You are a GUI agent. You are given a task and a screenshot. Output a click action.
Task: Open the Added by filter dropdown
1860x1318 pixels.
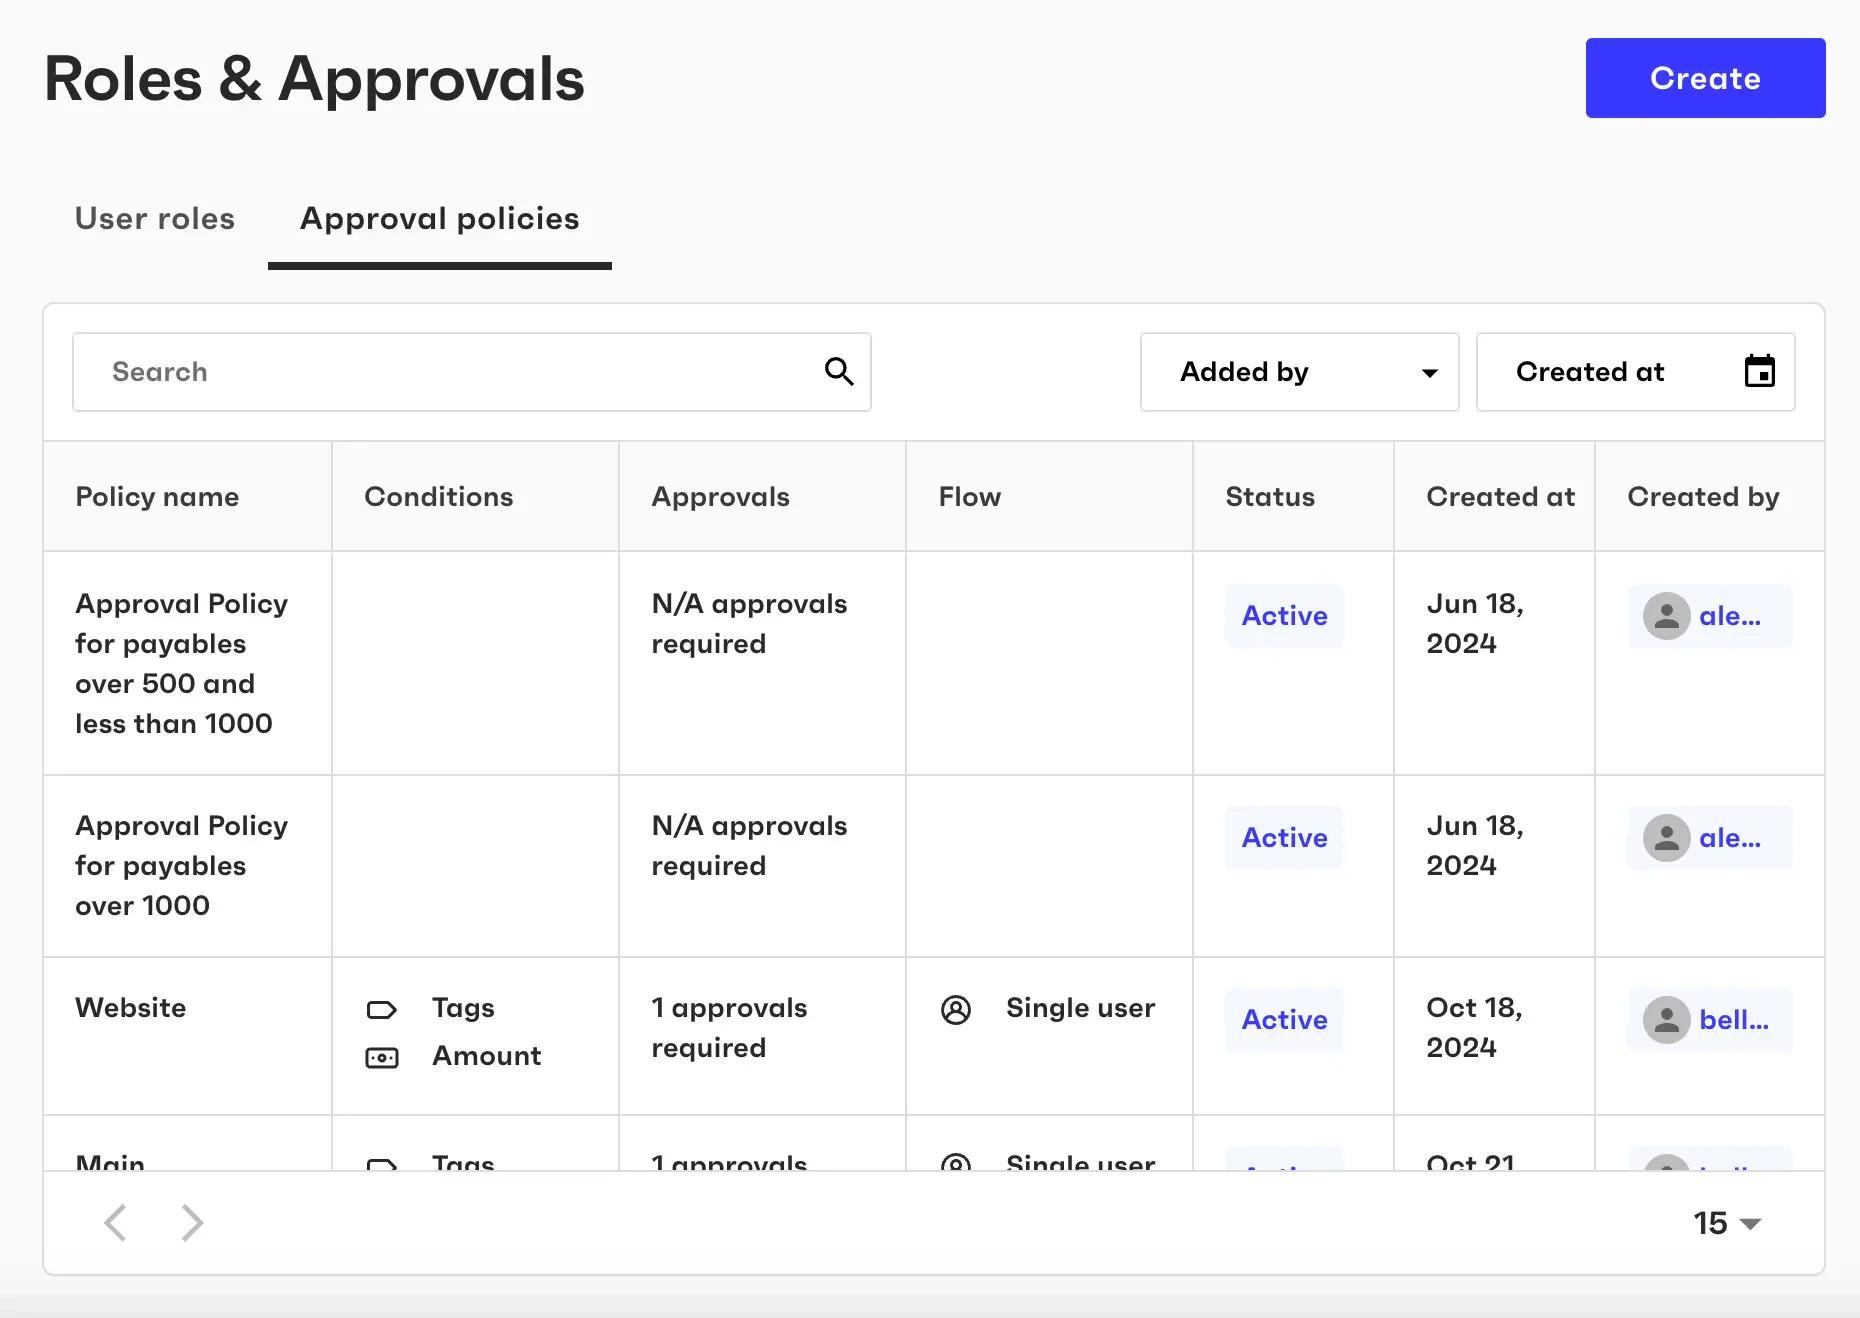pos(1298,371)
